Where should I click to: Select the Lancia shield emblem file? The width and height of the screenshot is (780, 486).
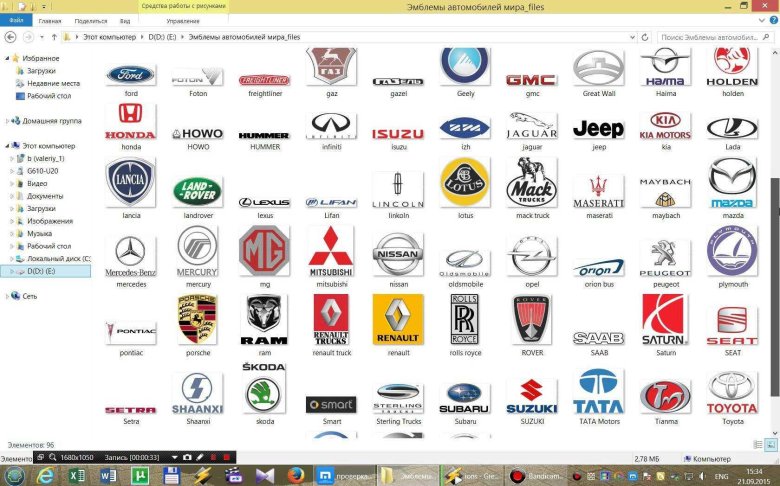click(130, 184)
